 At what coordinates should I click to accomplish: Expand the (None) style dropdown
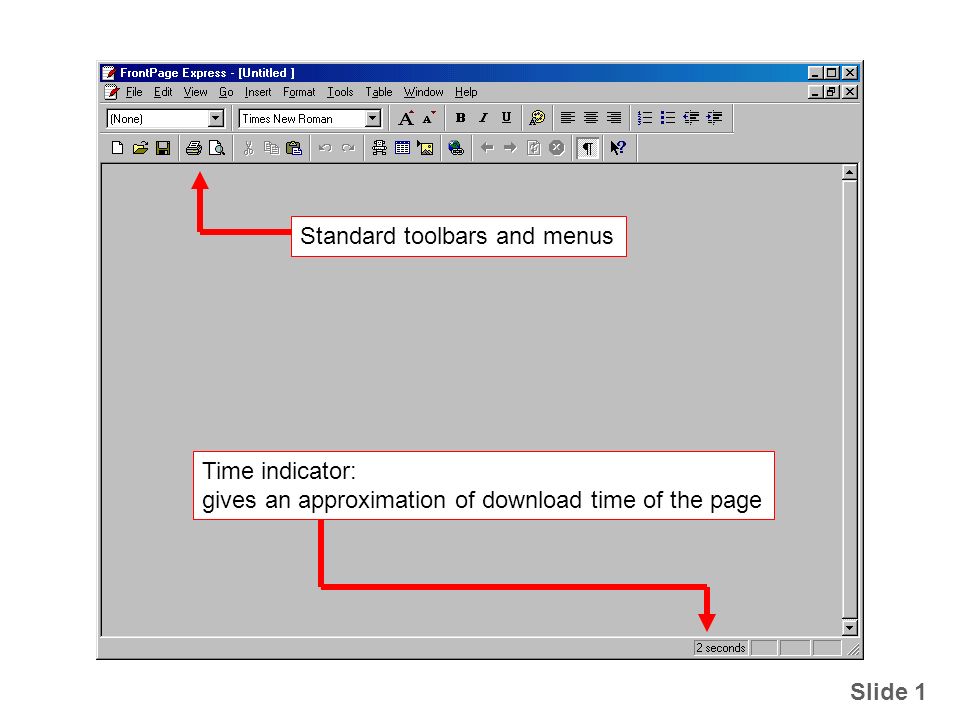pyautogui.click(x=216, y=118)
